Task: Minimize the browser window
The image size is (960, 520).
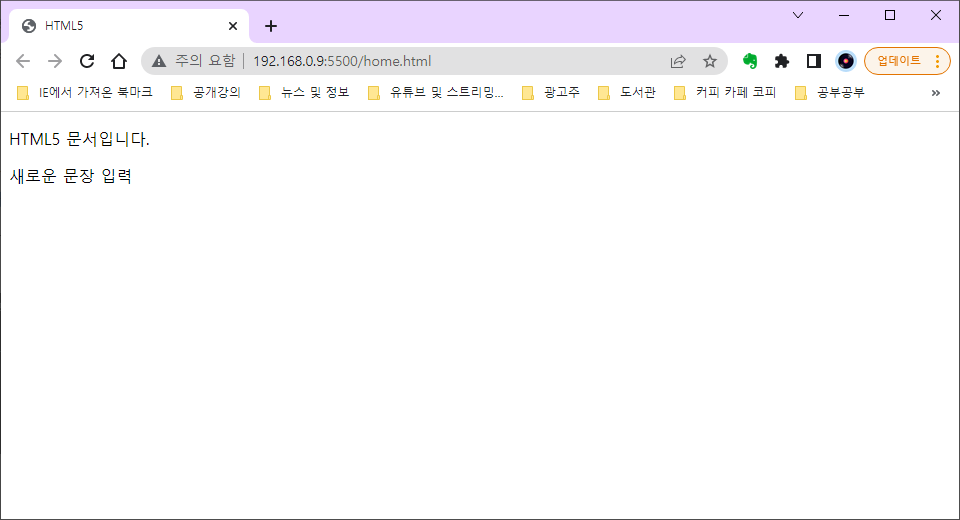Action: point(844,15)
